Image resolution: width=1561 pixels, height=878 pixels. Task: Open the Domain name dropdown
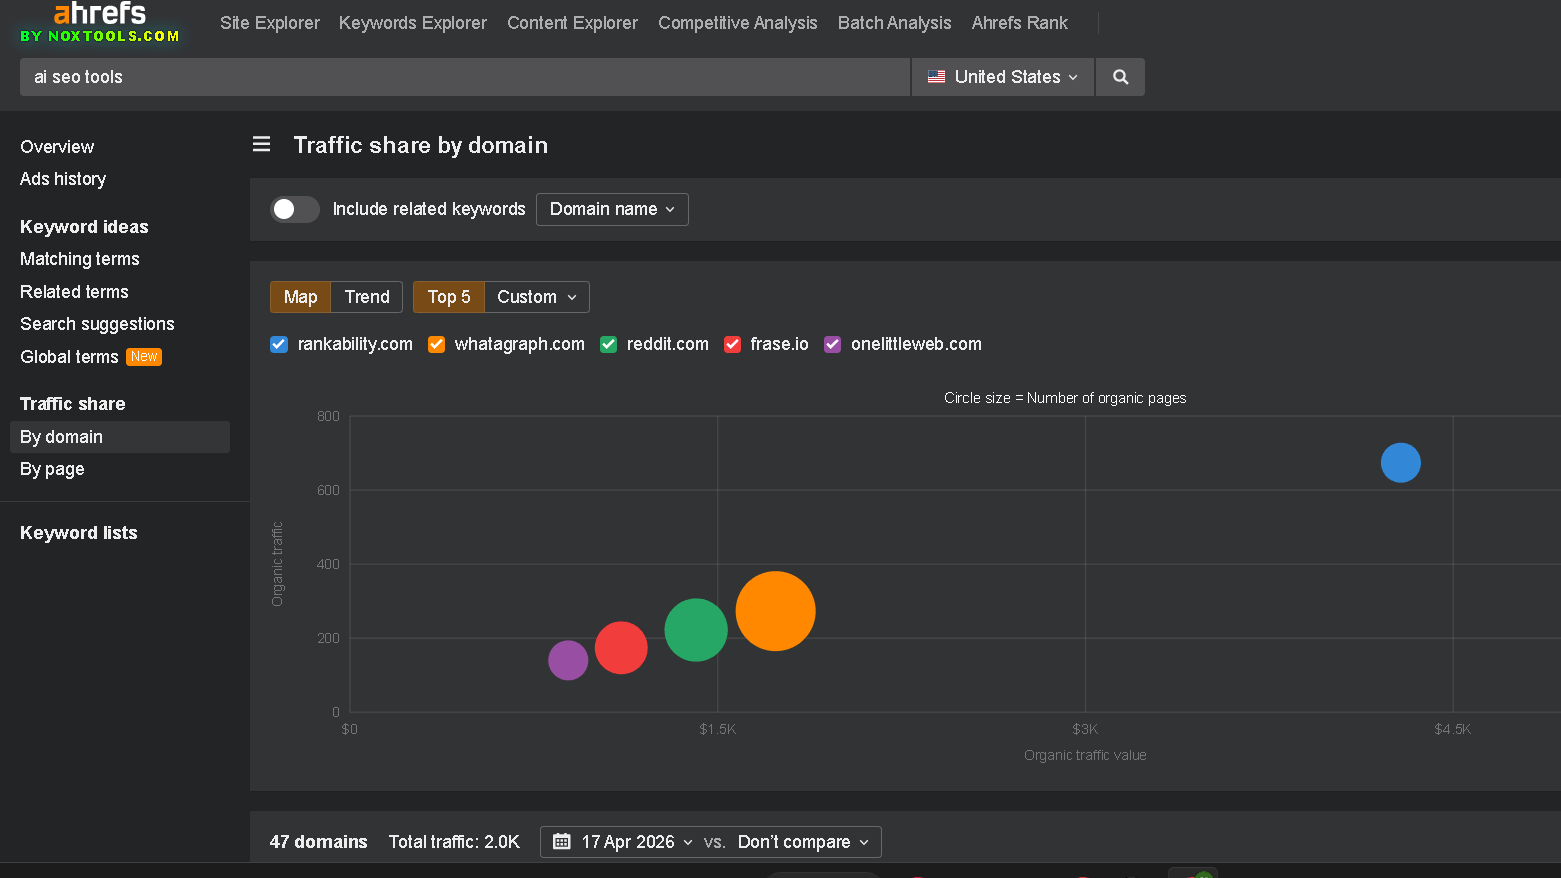point(612,209)
